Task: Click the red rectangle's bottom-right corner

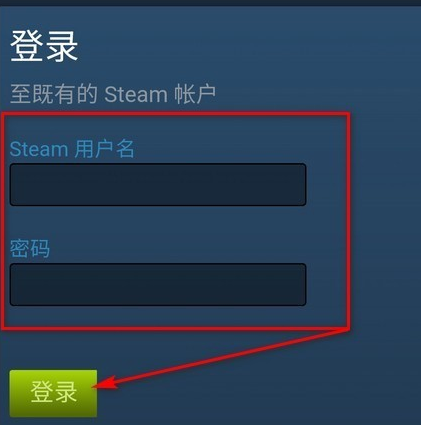Action: (347, 328)
